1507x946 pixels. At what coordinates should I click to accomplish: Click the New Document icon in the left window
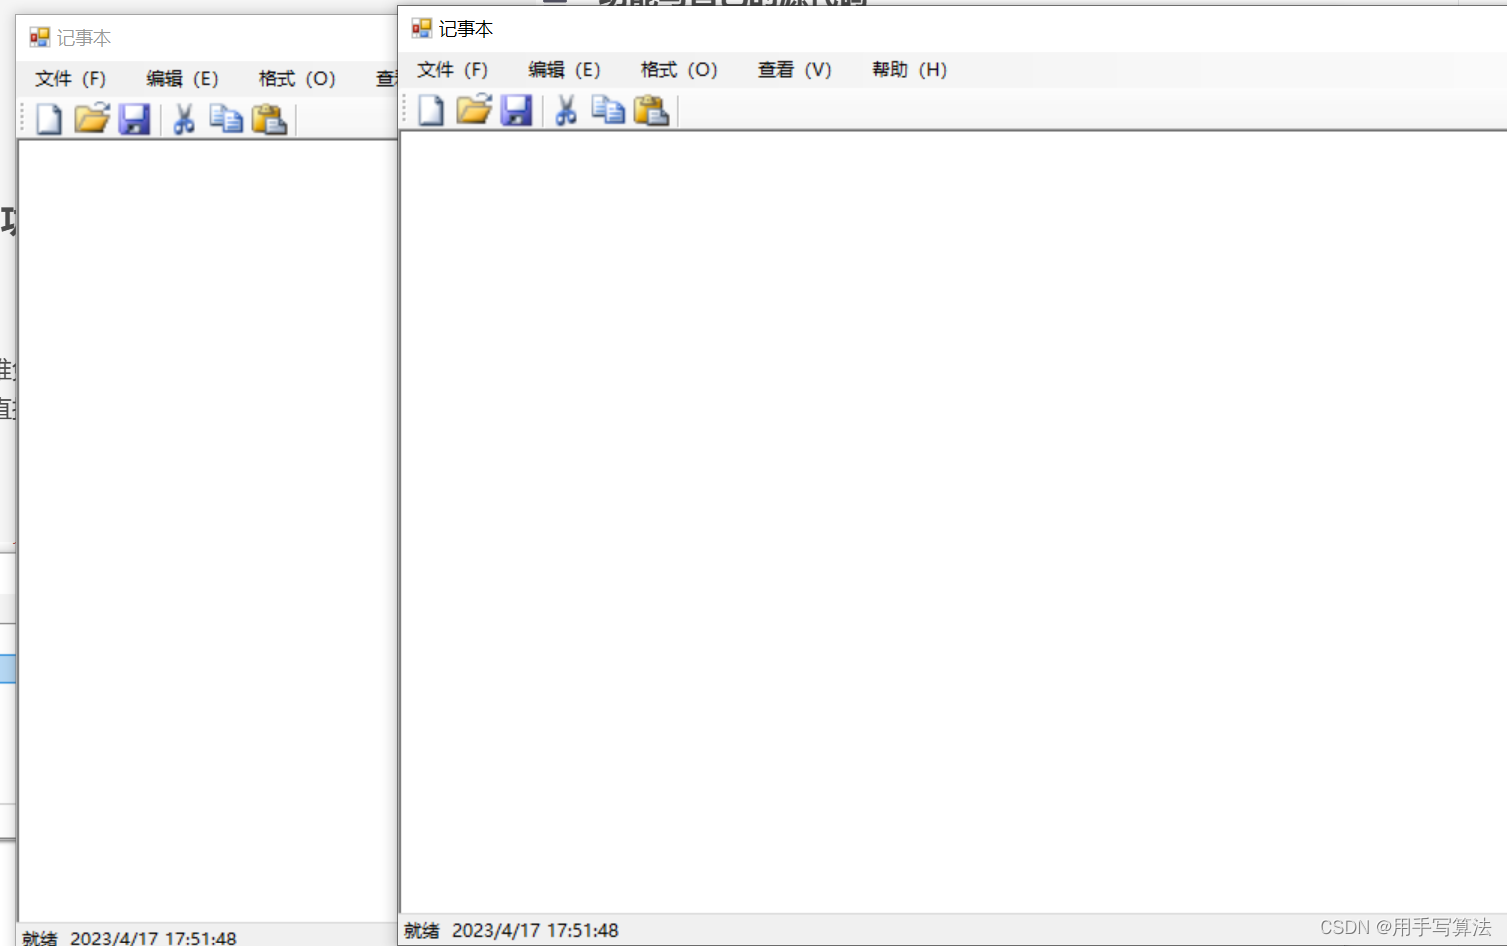48,118
